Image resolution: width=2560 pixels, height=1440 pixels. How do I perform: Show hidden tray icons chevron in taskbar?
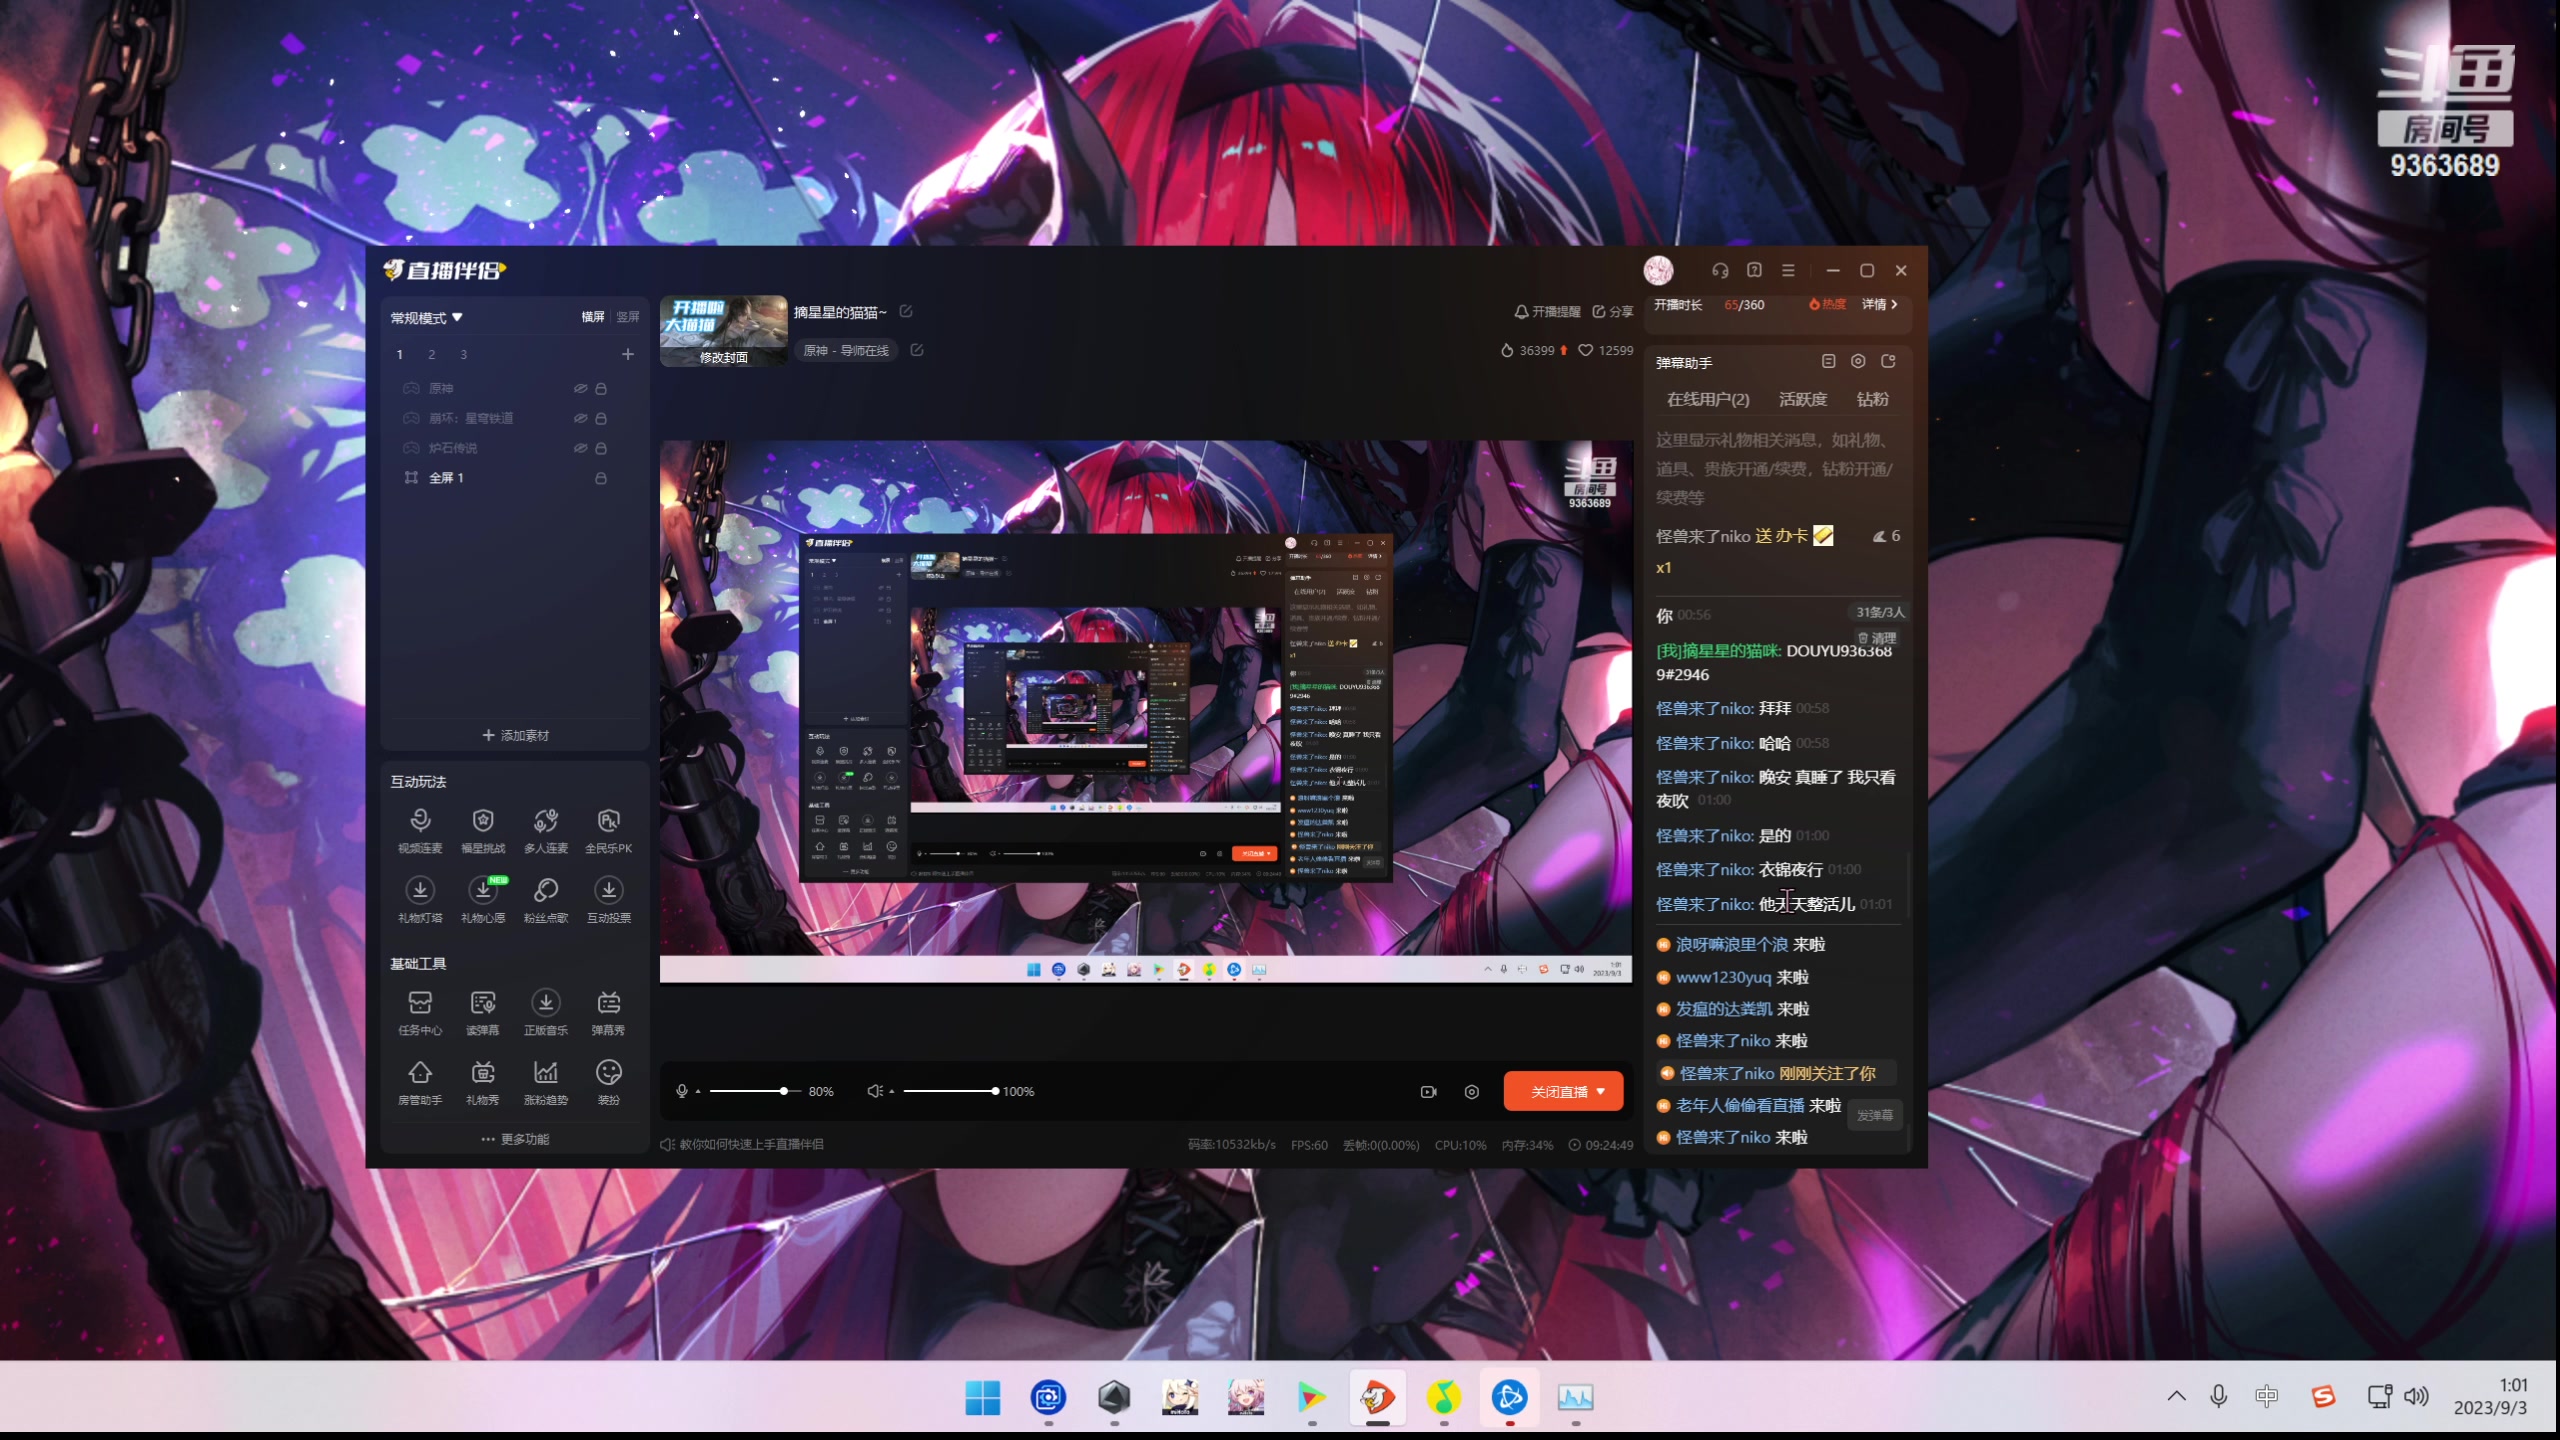coord(2176,1396)
